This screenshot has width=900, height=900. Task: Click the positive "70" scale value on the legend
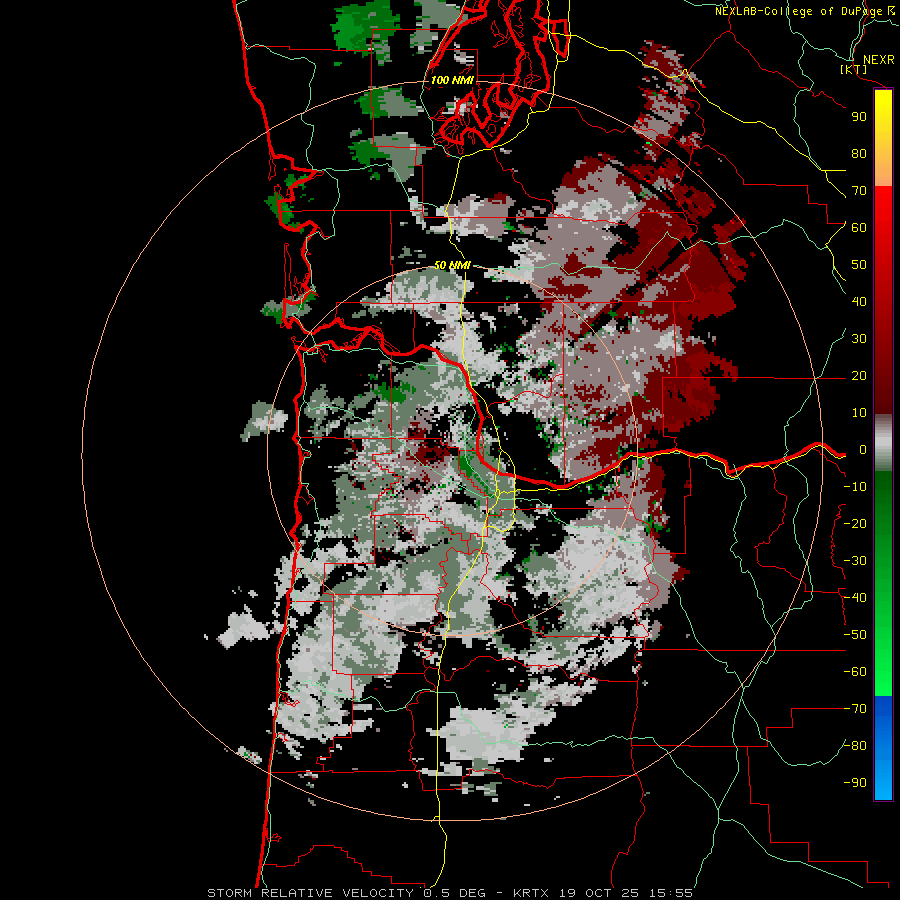[859, 191]
